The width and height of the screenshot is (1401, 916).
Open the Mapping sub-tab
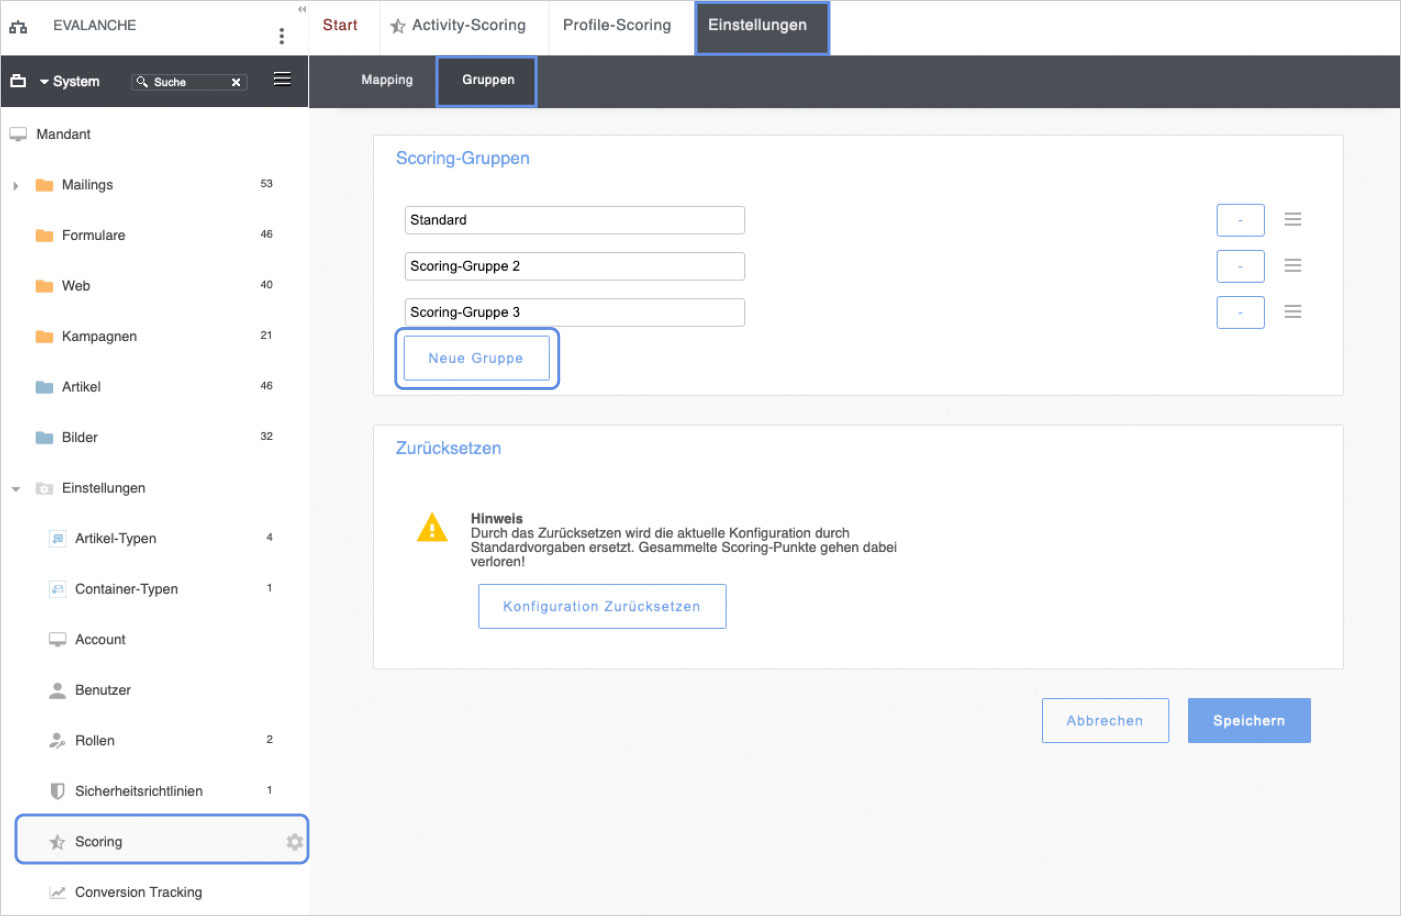386,80
